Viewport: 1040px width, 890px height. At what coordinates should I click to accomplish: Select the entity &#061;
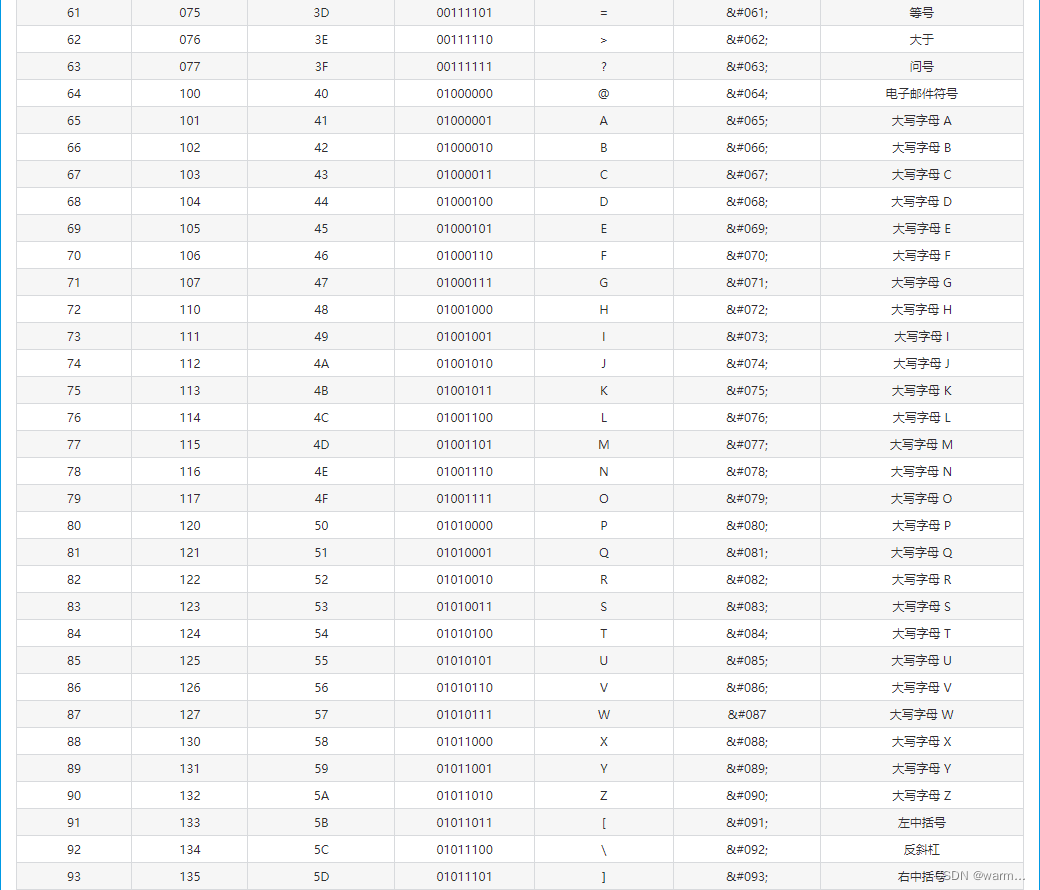pyautogui.click(x=747, y=13)
